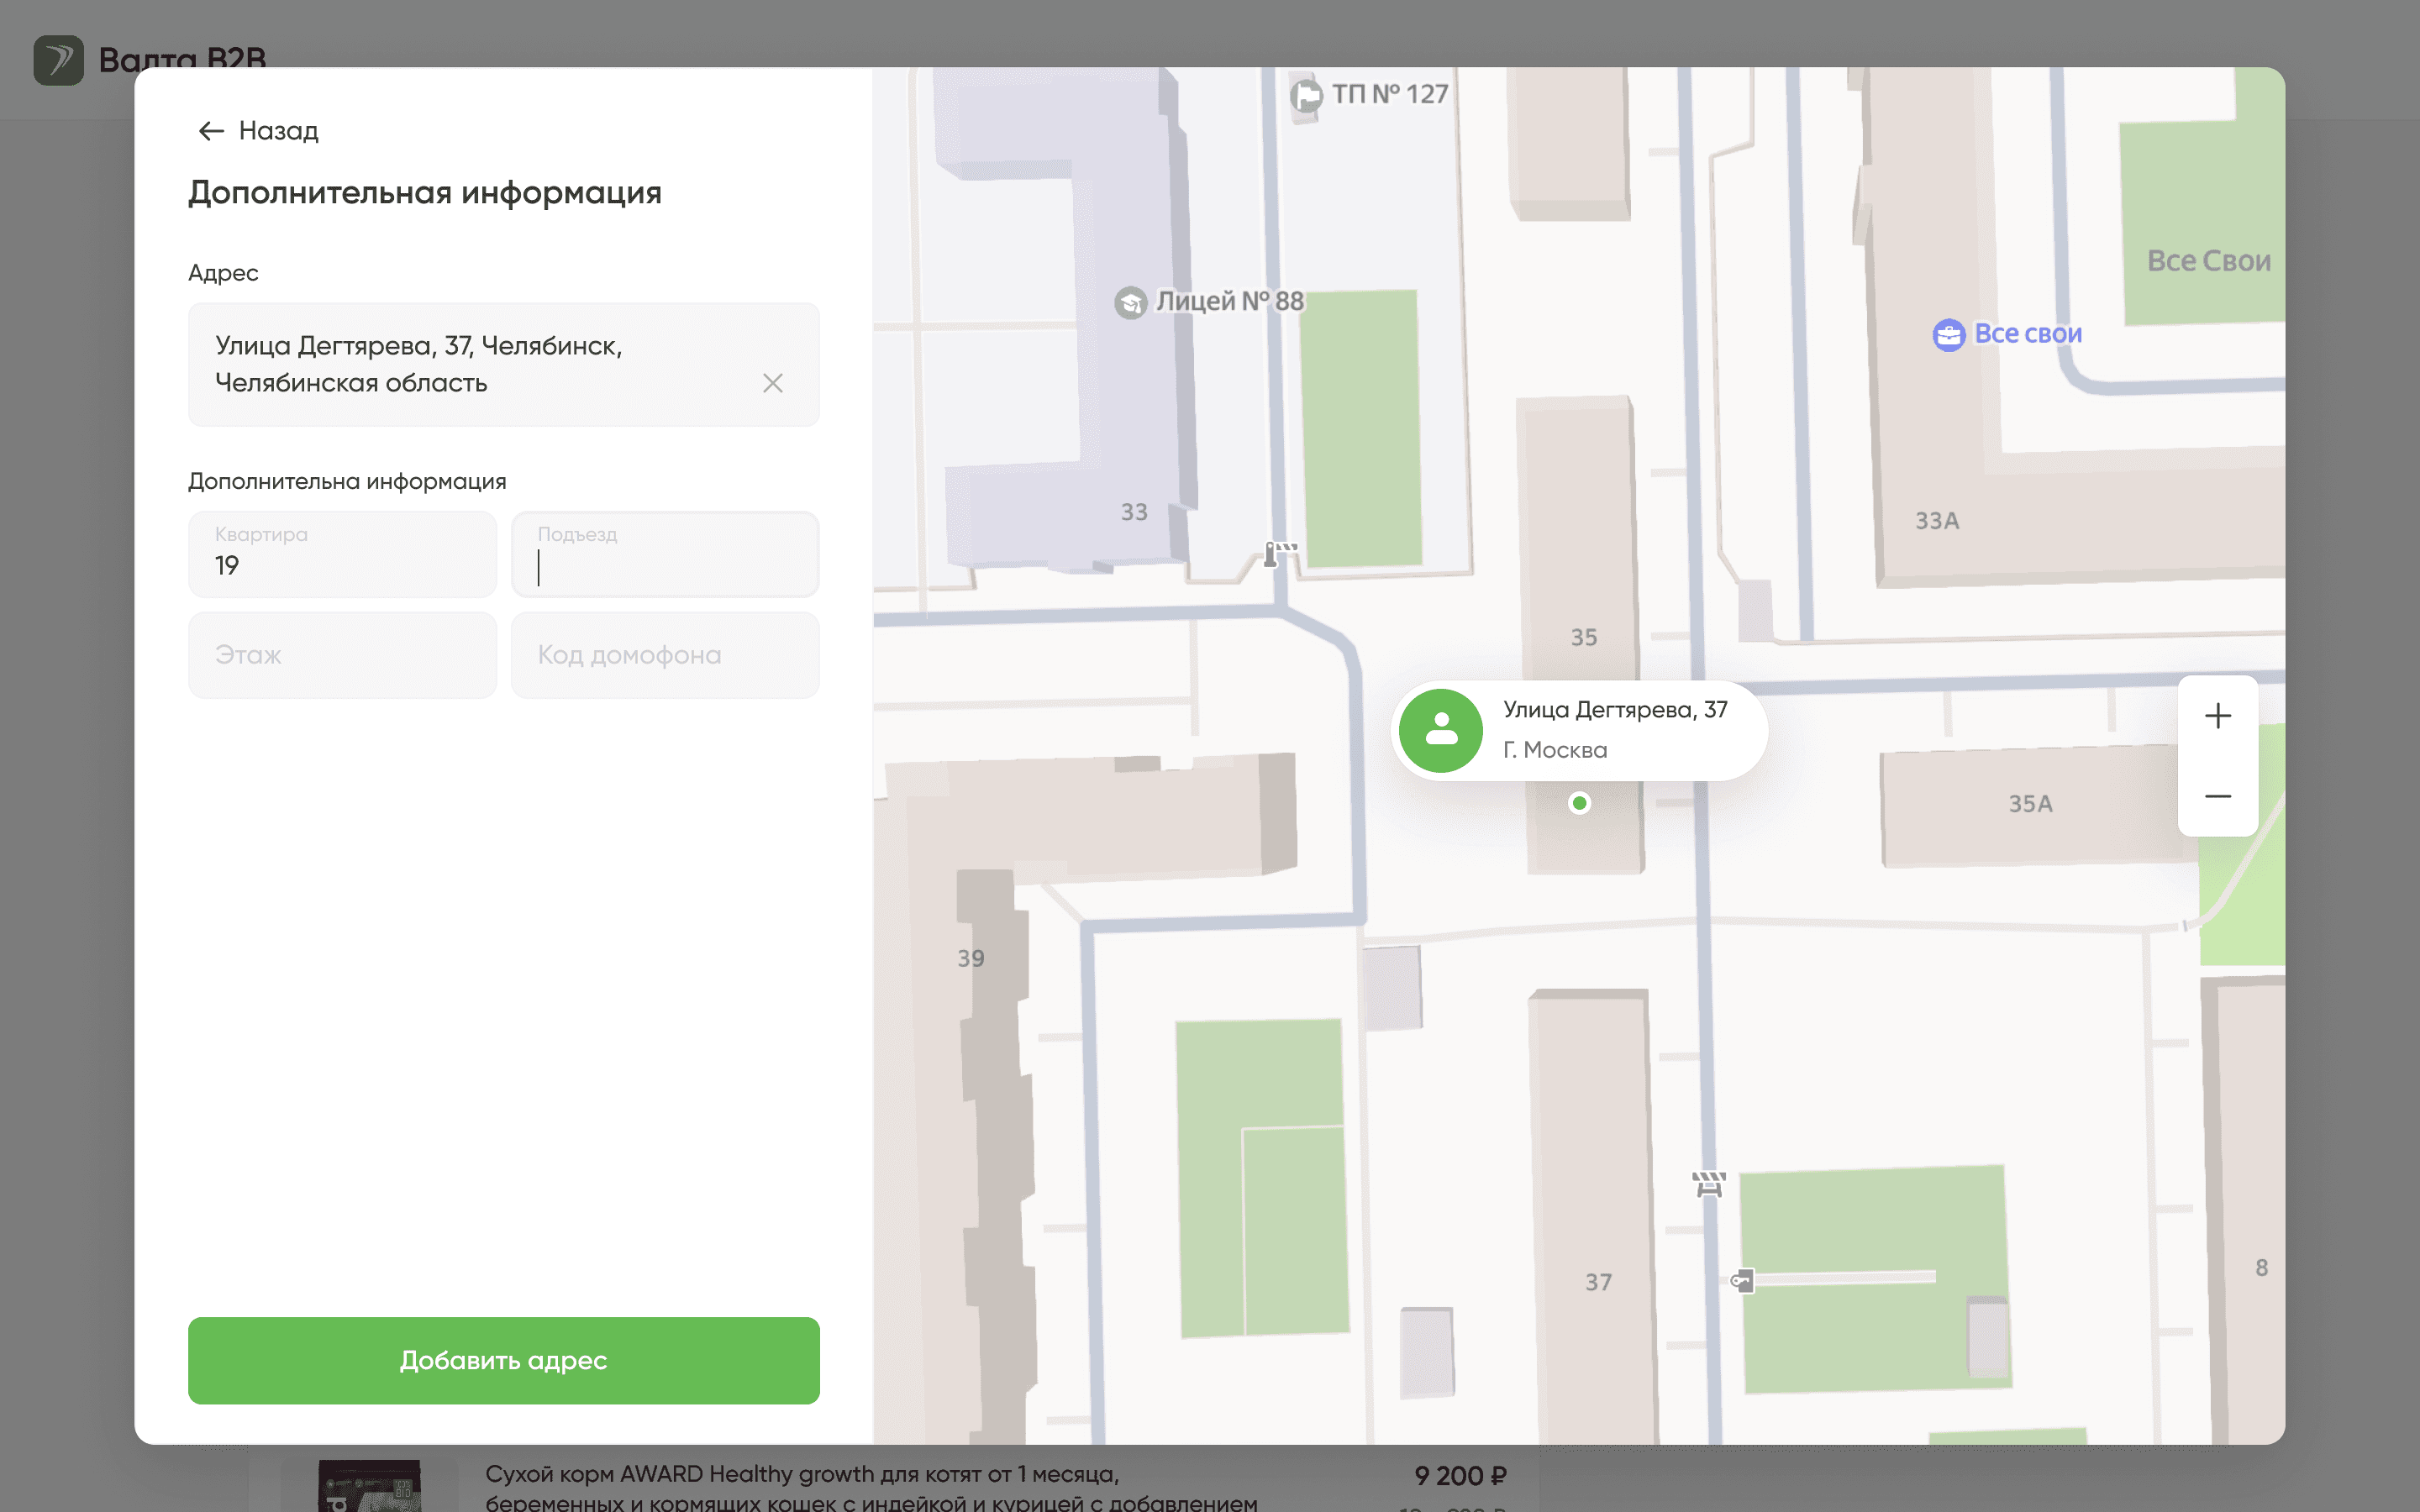2420x1512 pixels.
Task: Click the address text field
Action: click(x=470, y=364)
